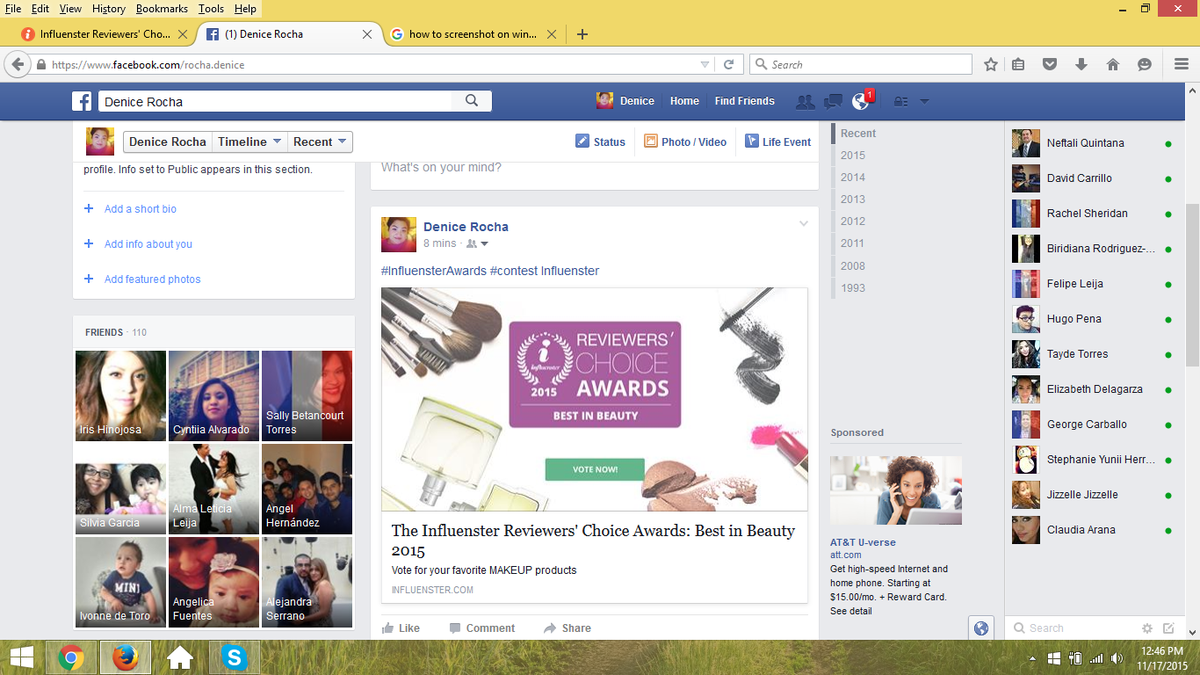The height and width of the screenshot is (675, 1200).
Task: Open a new tab with plus button
Action: [x=582, y=34]
